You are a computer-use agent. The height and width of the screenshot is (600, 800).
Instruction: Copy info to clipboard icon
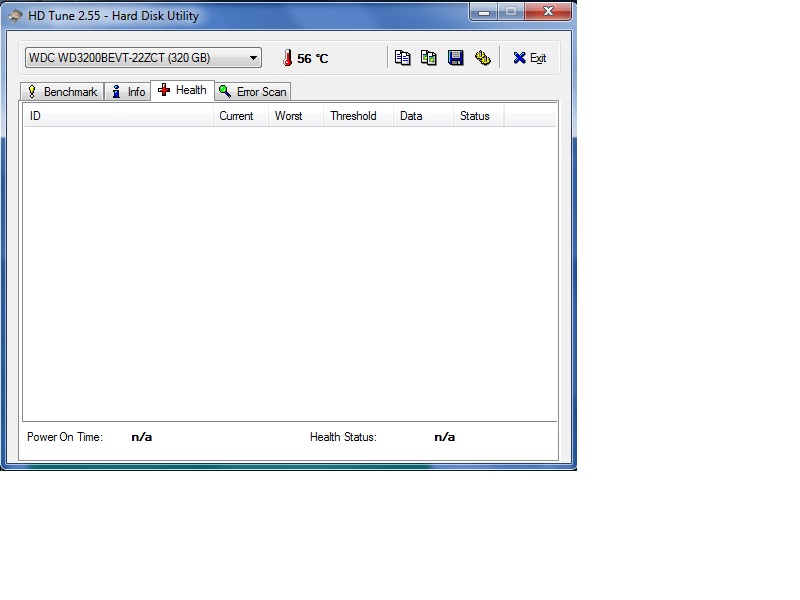[x=403, y=58]
